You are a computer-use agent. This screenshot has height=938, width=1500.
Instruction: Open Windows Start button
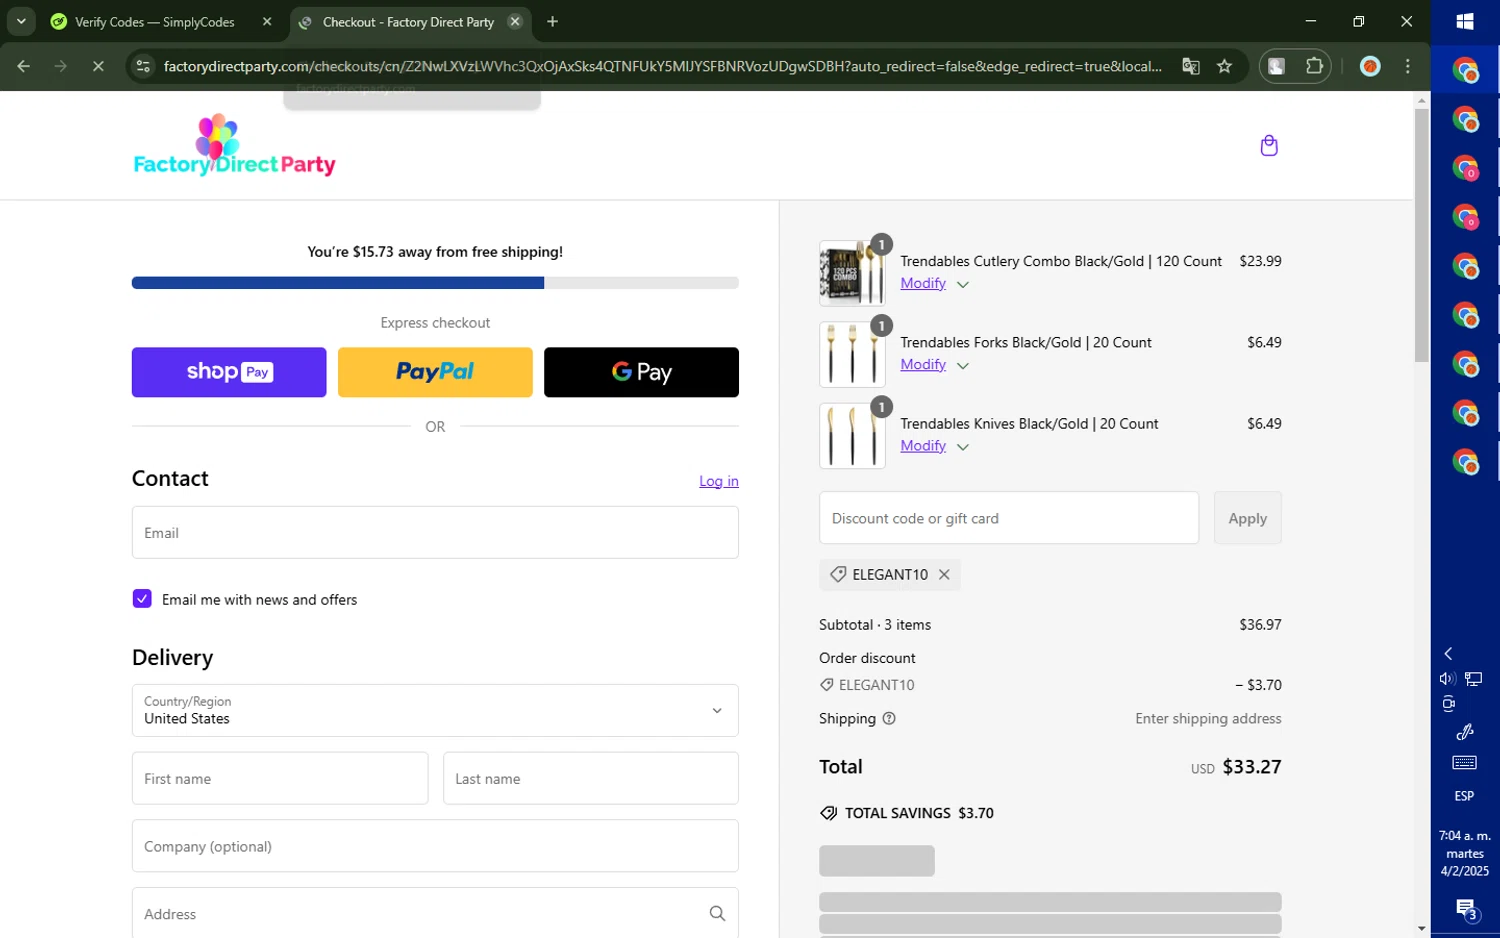click(x=1465, y=21)
